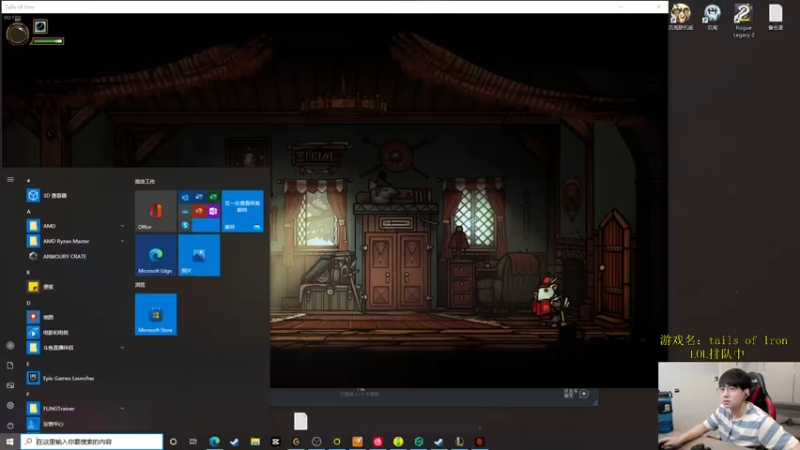Open the first Steam icon on the taskbar

235,442
